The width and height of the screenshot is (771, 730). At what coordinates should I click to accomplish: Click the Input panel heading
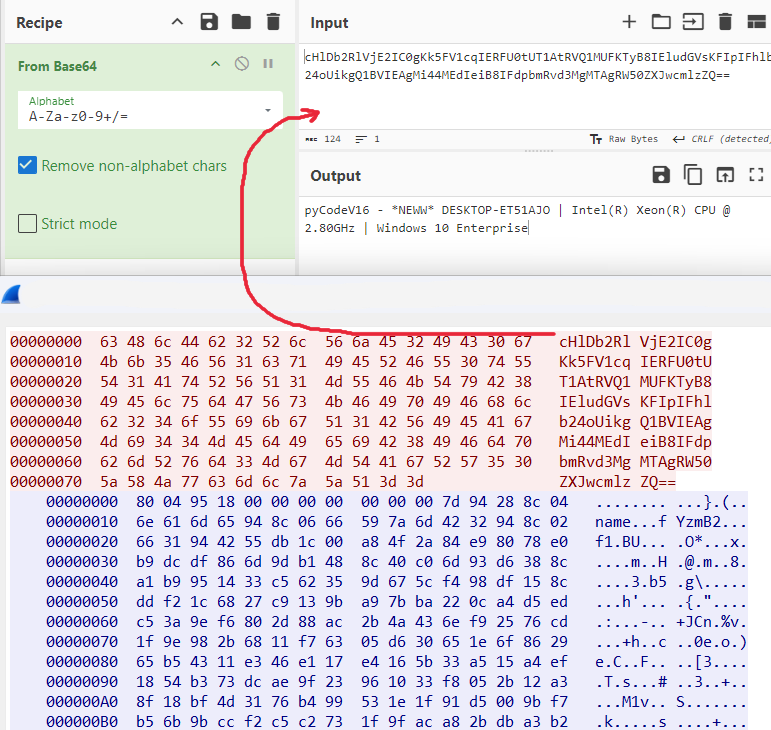tap(329, 23)
